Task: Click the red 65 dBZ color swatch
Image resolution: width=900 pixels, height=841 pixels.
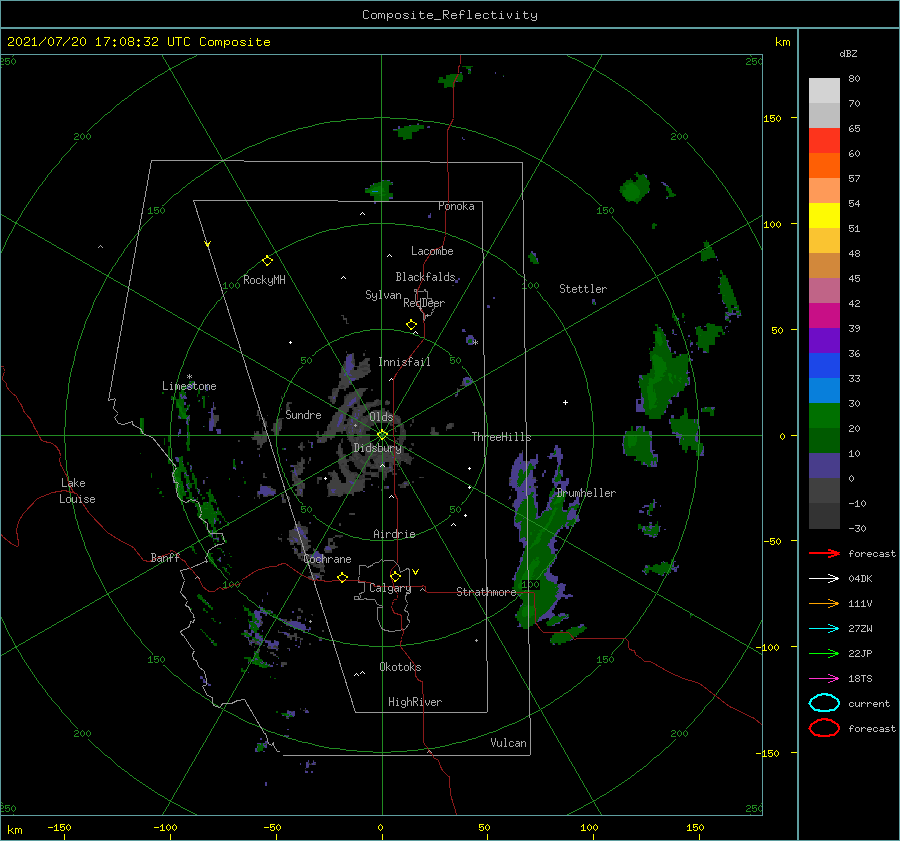Action: coord(824,141)
